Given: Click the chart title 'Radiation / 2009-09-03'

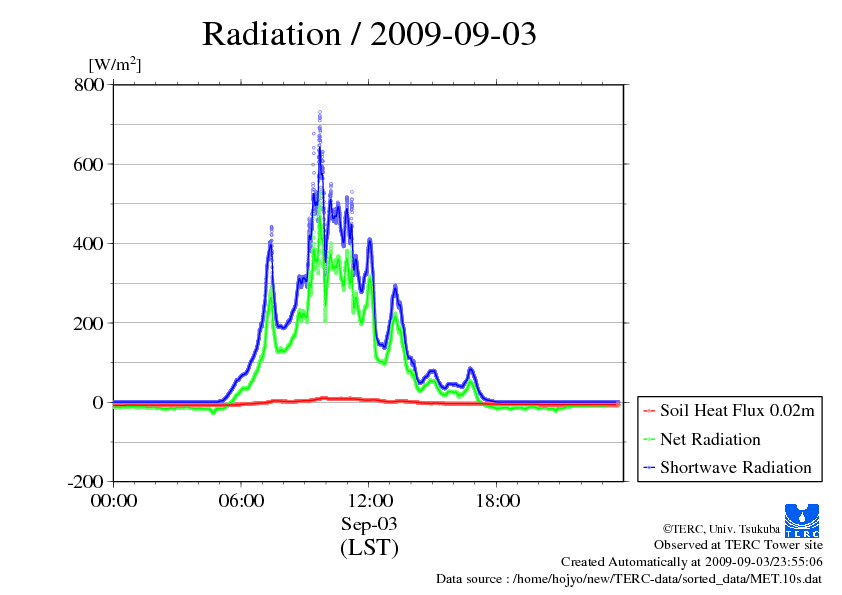Looking at the screenshot, I should pos(369,34).
